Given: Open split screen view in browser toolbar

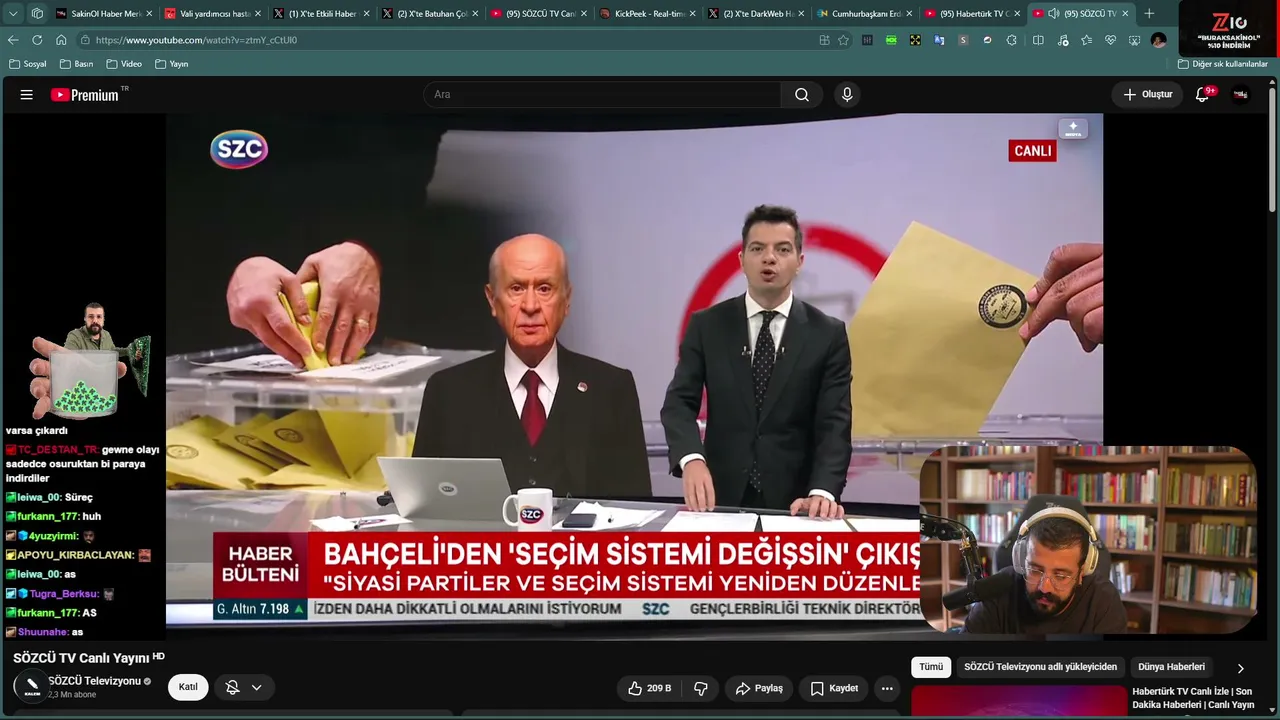Looking at the screenshot, I should point(1038,40).
